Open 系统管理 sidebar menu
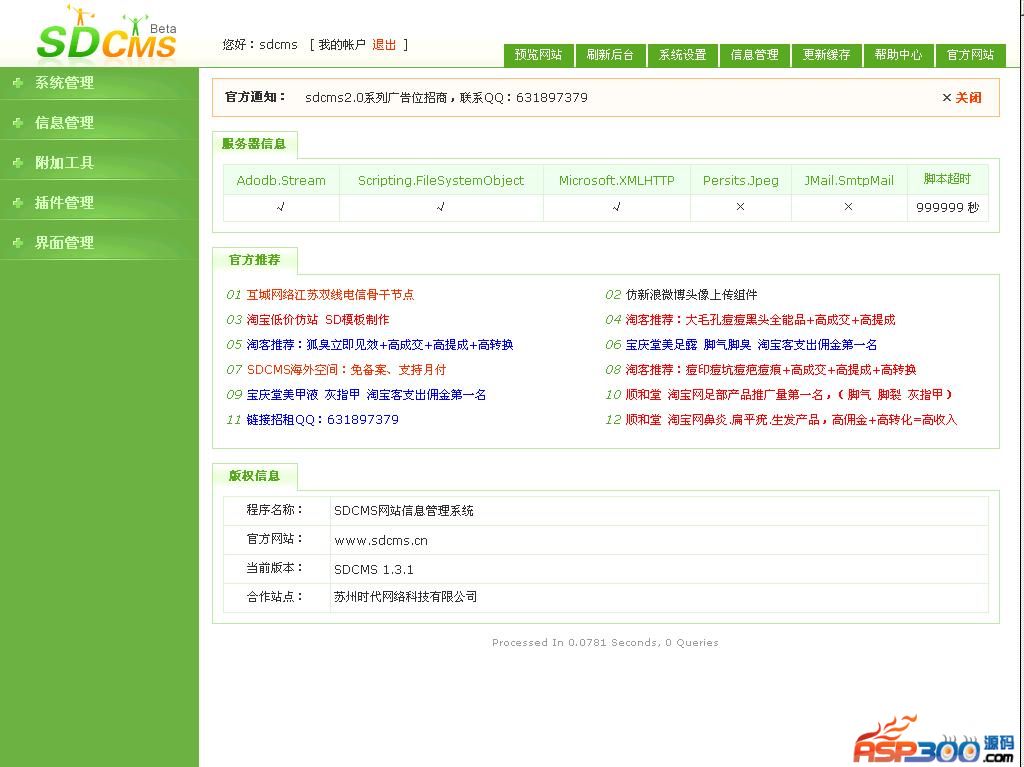Image resolution: width=1024 pixels, height=767 pixels. pos(64,83)
